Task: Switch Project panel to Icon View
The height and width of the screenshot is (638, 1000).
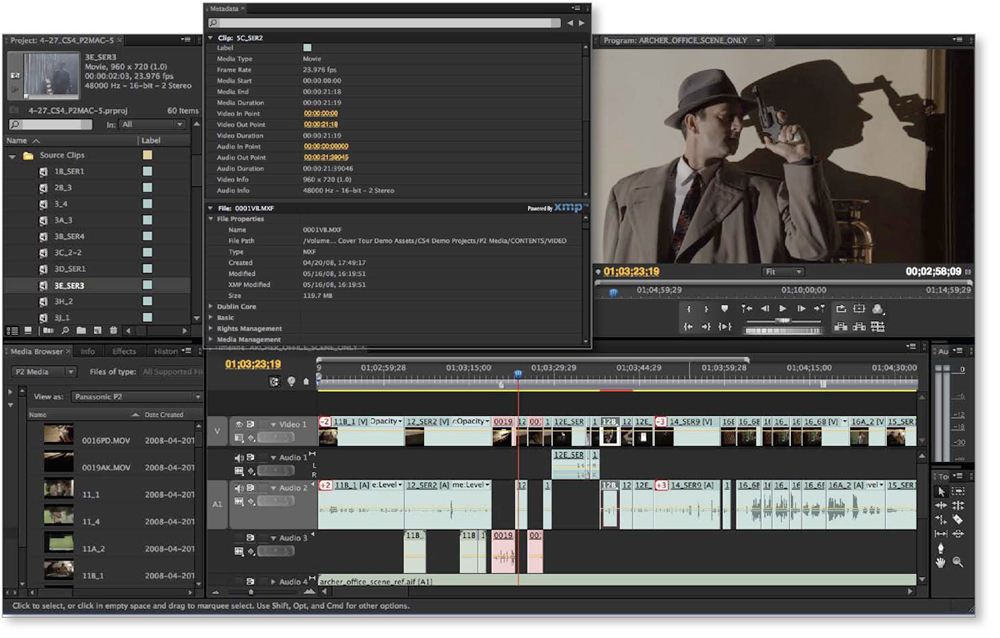Action: (28, 330)
